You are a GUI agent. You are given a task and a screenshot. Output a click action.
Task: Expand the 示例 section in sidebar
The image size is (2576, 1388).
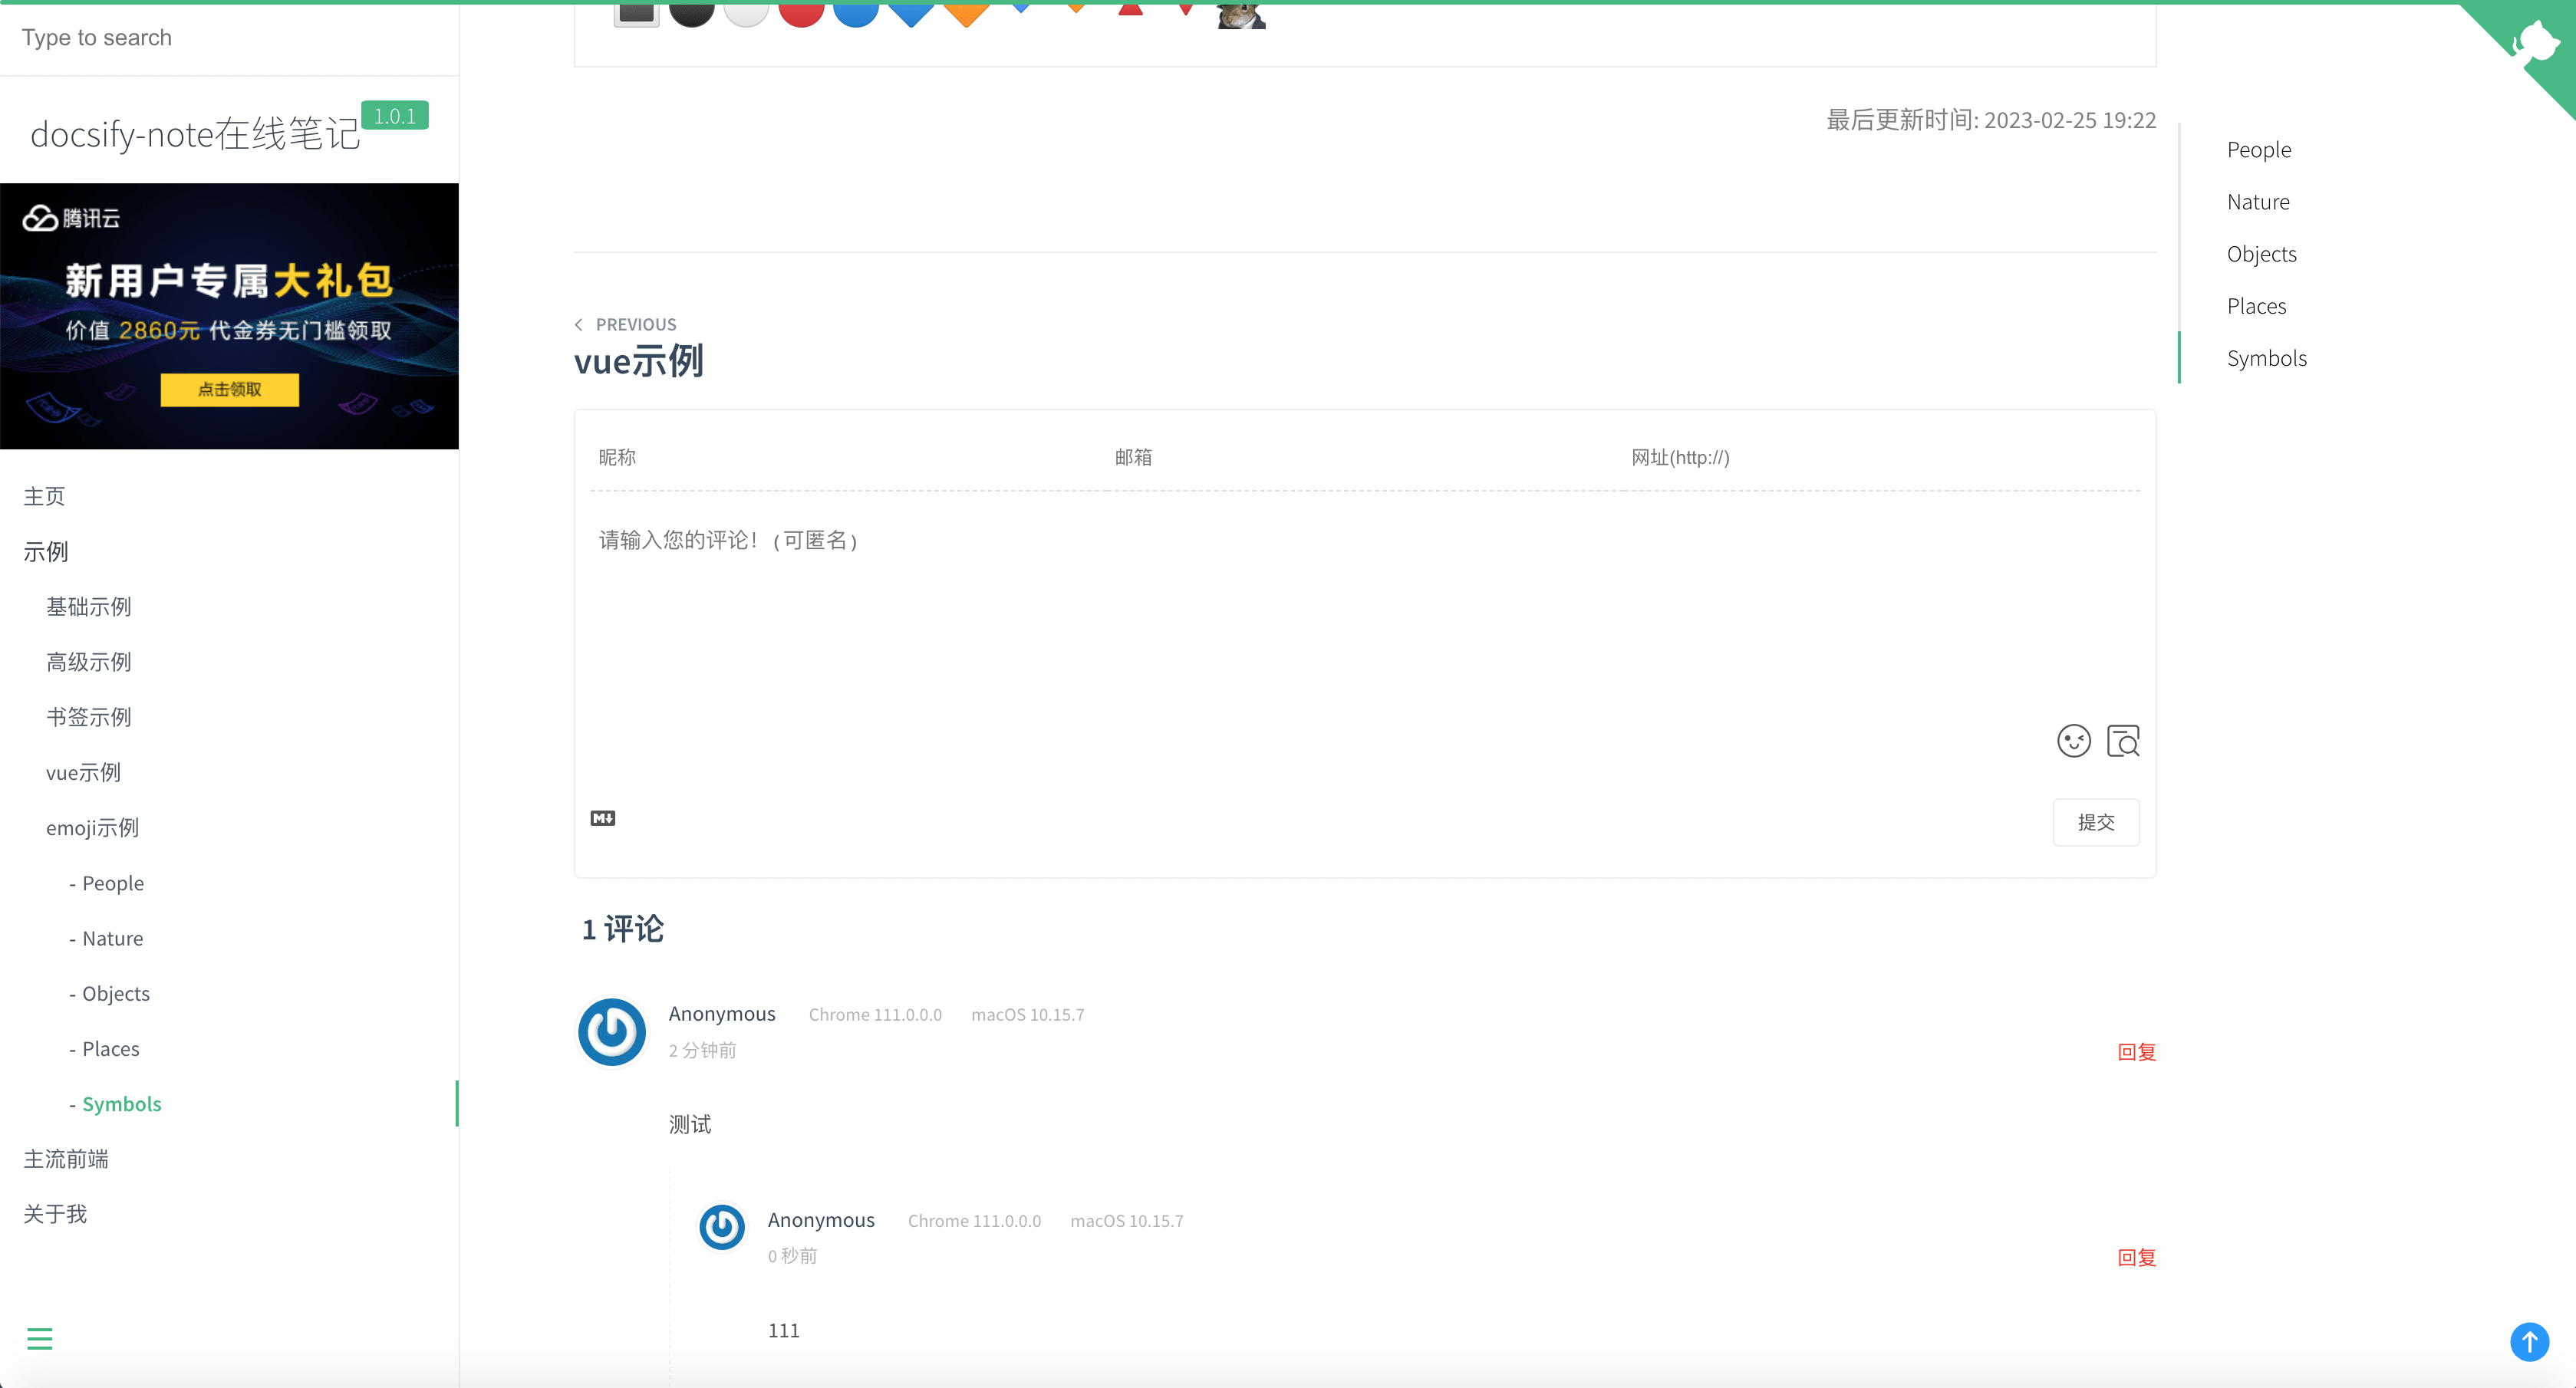pos(46,551)
